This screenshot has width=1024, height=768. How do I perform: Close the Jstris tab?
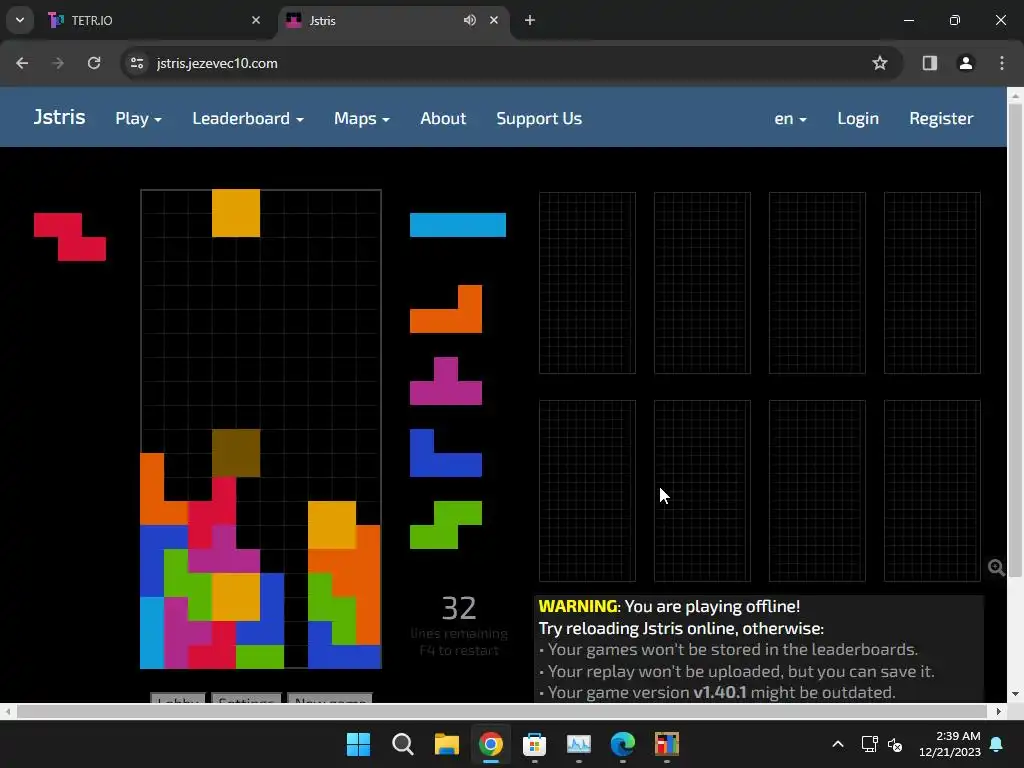tap(494, 20)
